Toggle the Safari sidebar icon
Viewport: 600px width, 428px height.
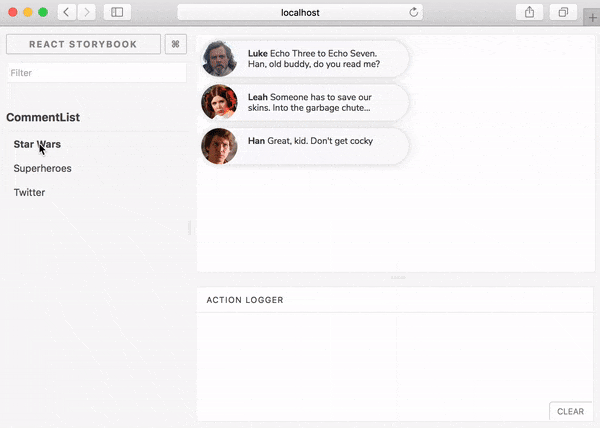117,12
